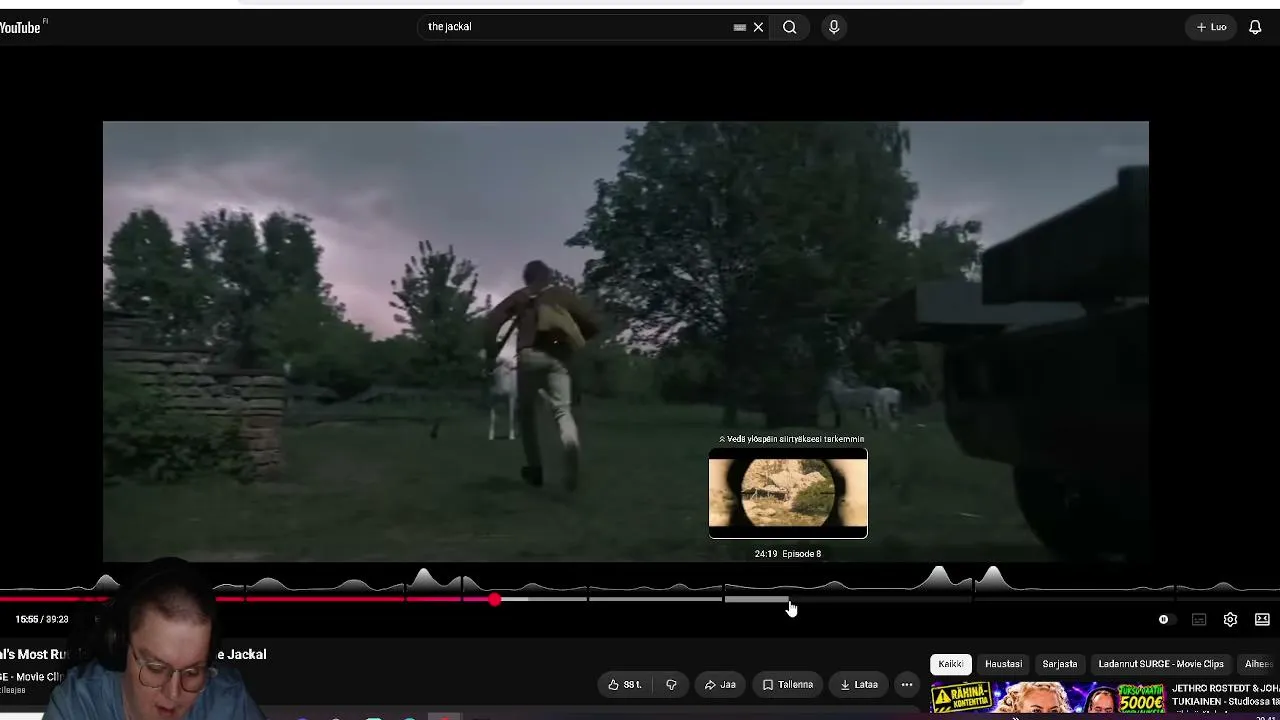Toggle subtitles with the captions icon
The image size is (1280, 720).
tap(1199, 620)
